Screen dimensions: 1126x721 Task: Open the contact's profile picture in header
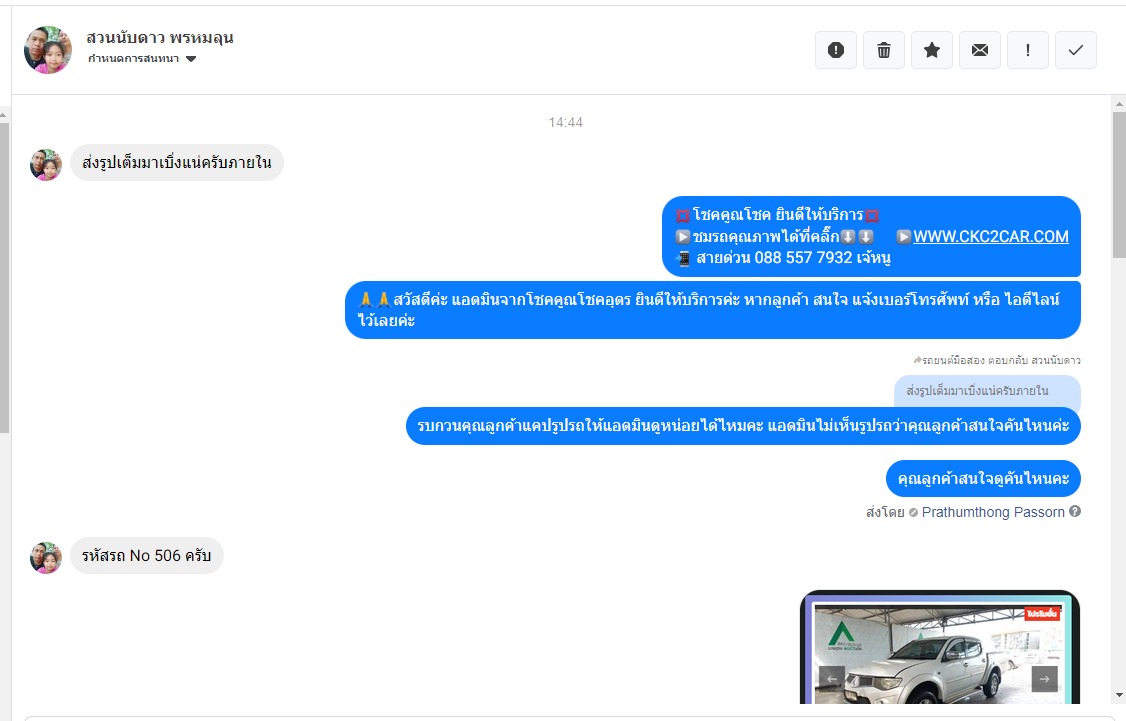tap(48, 50)
